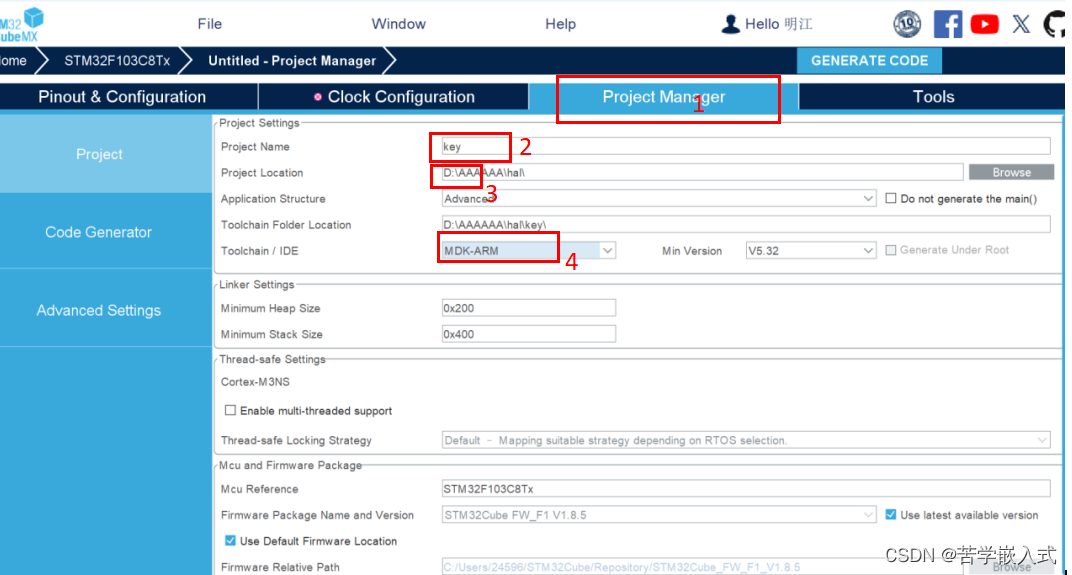This screenshot has height=575, width=1072.
Task: Click Untitled - Project Manager breadcrumb
Action: (x=292, y=61)
